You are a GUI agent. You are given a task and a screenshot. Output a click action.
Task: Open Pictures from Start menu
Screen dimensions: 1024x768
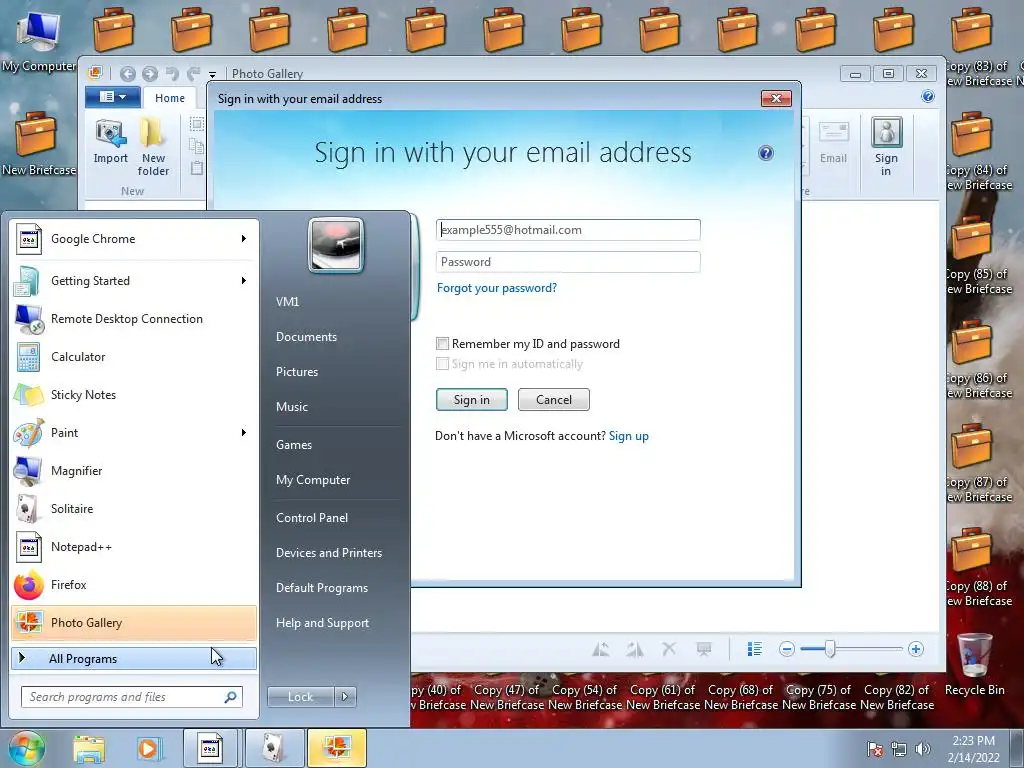(x=297, y=372)
